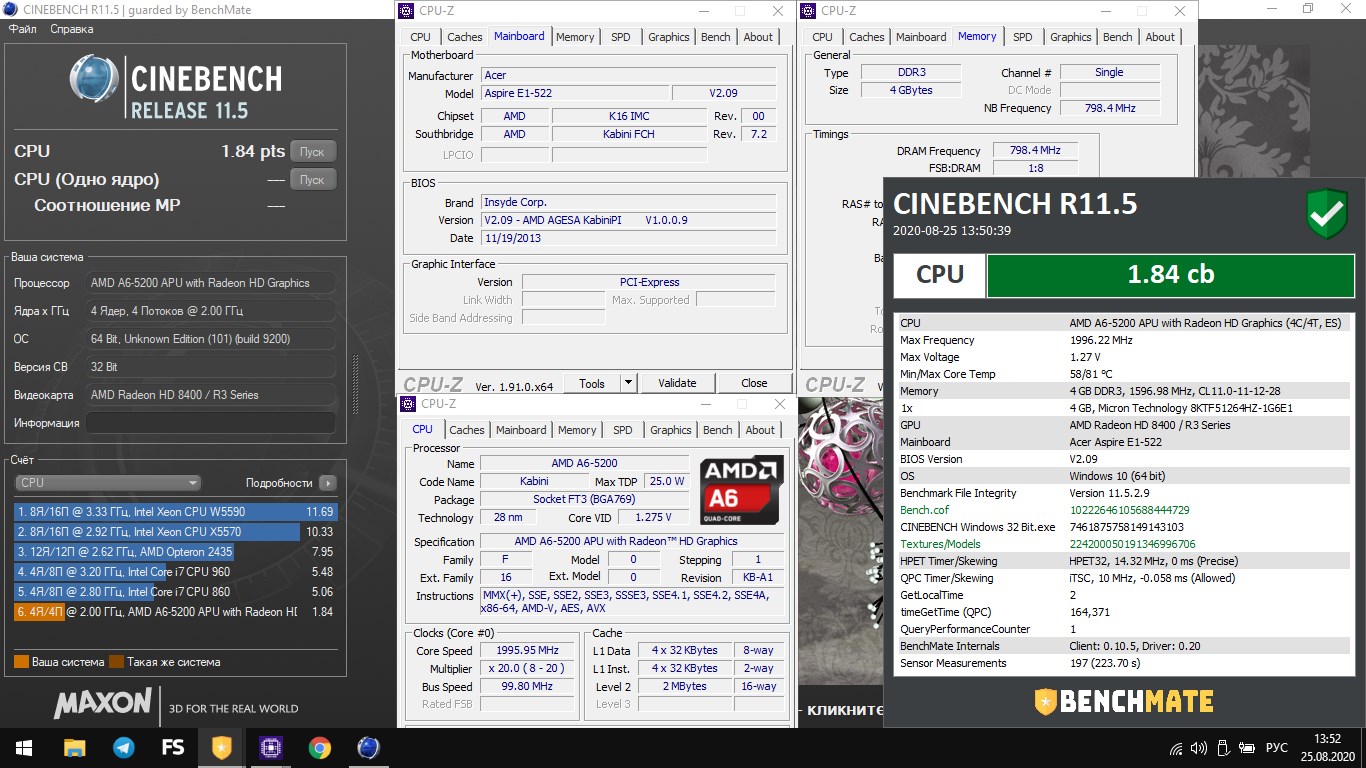Open Справка menu in Cinebench
Image resolution: width=1366 pixels, height=768 pixels.
pyautogui.click(x=70, y=29)
